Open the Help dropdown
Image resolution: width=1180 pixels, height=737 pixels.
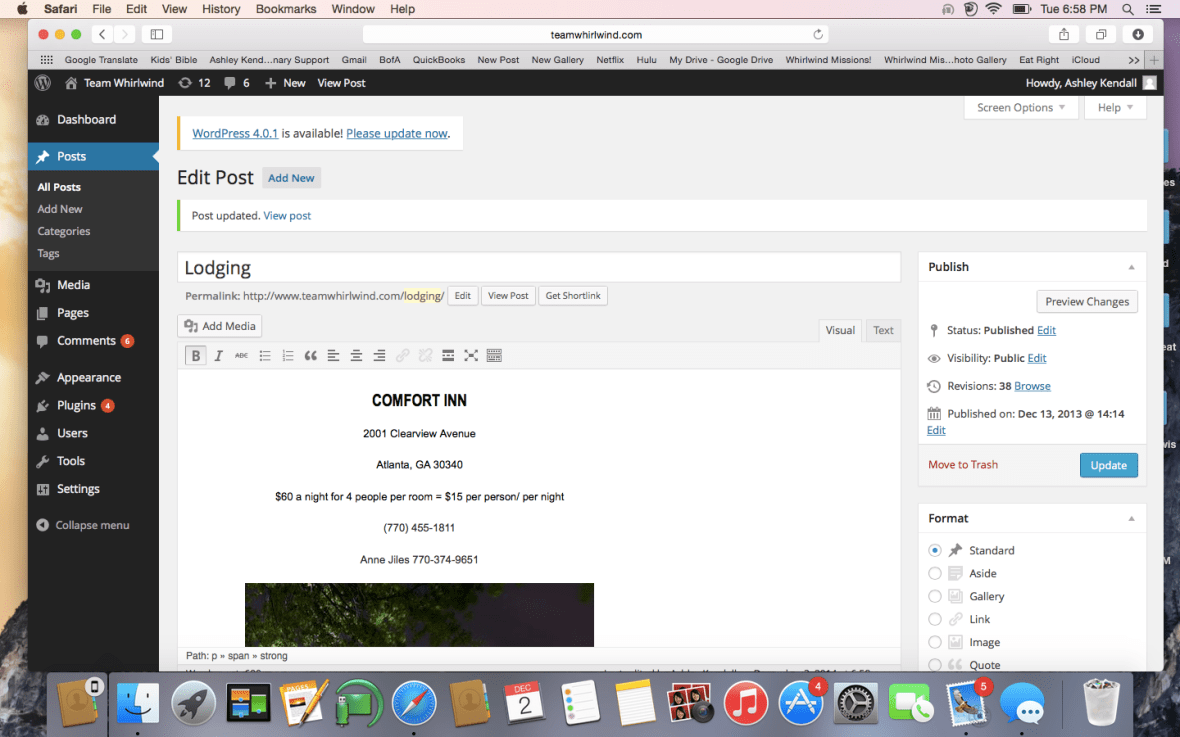coord(1114,107)
